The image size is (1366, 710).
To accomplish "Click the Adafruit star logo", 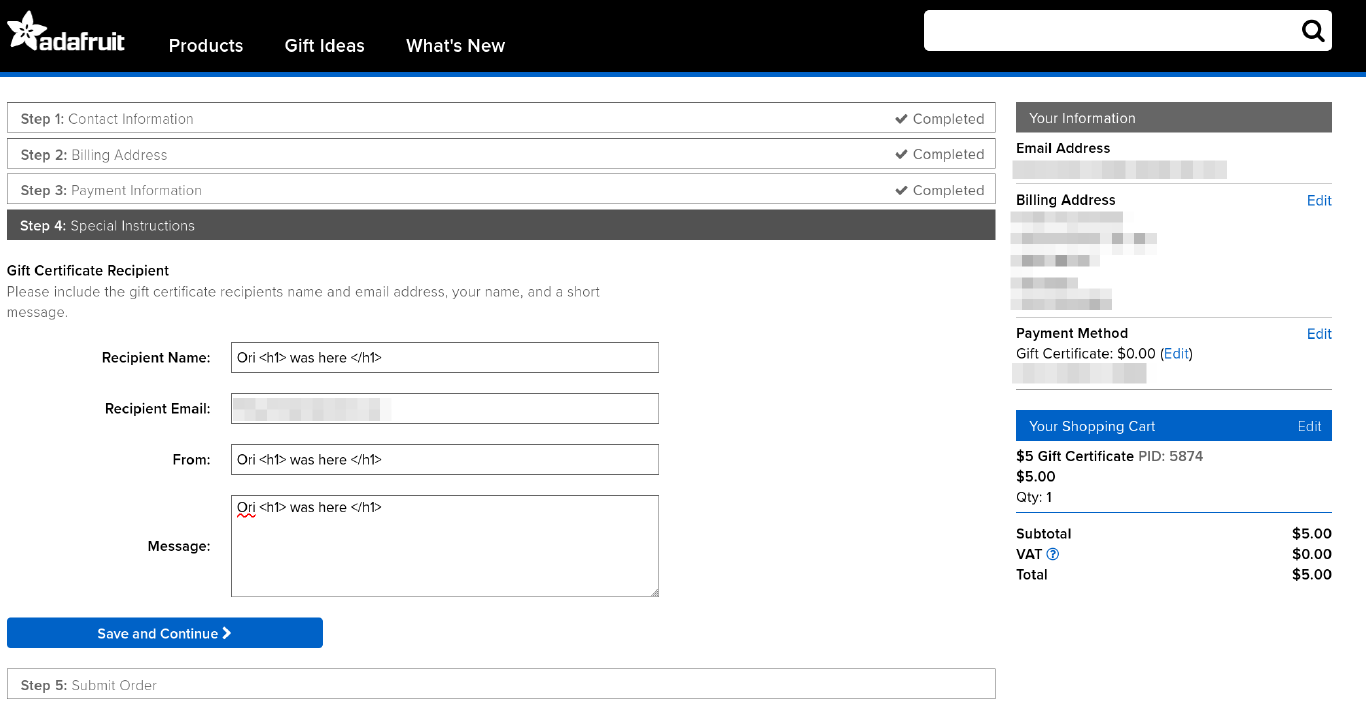I will (22, 29).
